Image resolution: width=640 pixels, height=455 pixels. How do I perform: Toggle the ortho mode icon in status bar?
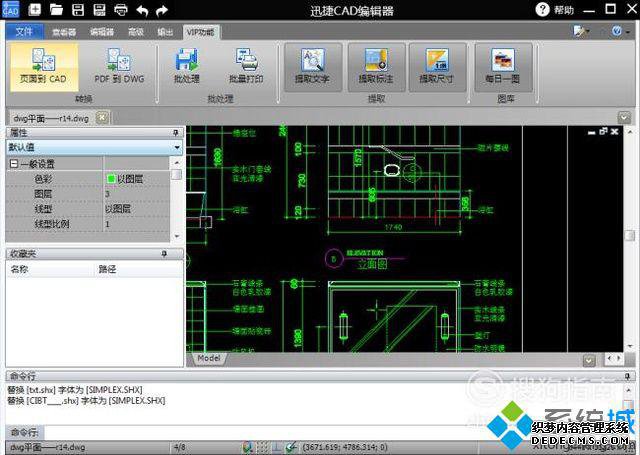click(277, 447)
